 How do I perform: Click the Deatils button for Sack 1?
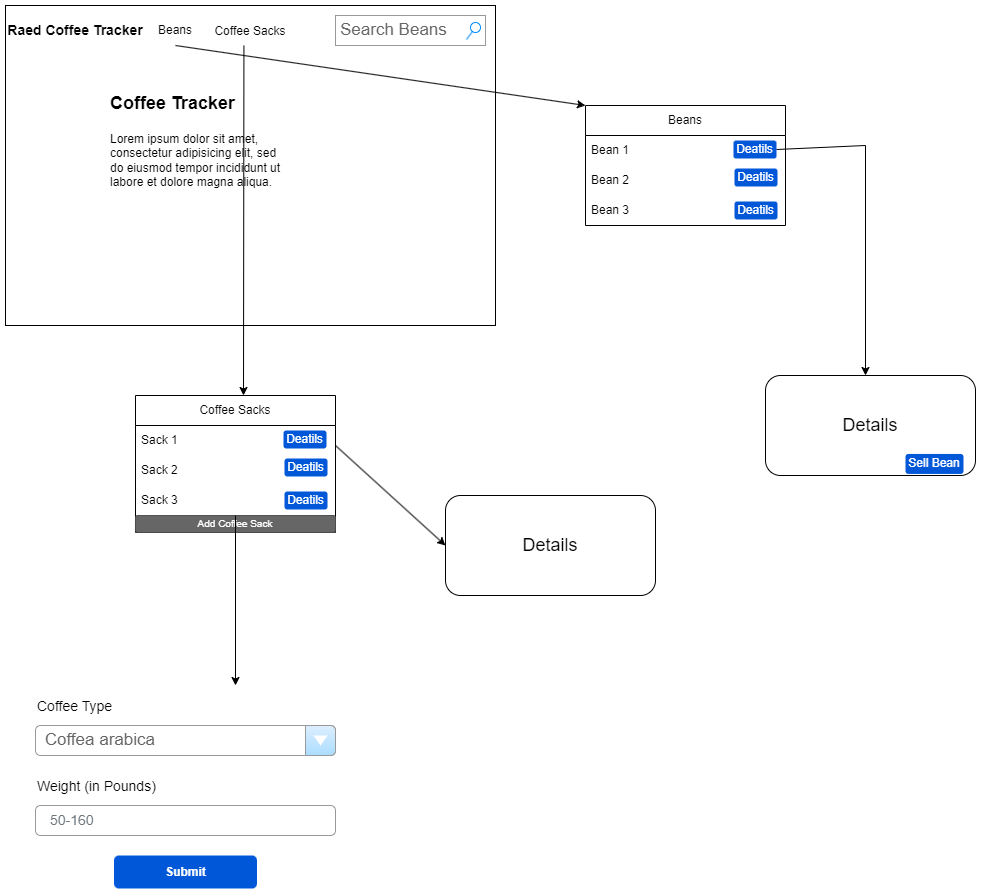click(x=305, y=438)
